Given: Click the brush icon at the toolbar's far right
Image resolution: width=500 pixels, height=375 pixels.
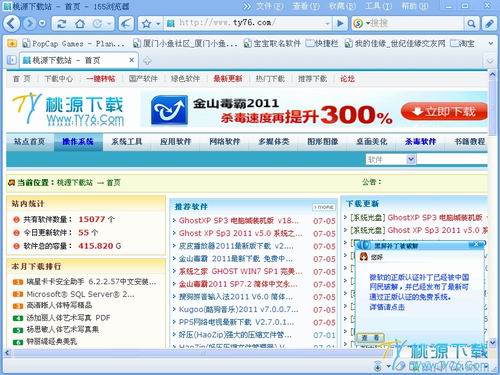Looking at the screenshot, I should click(x=489, y=24).
